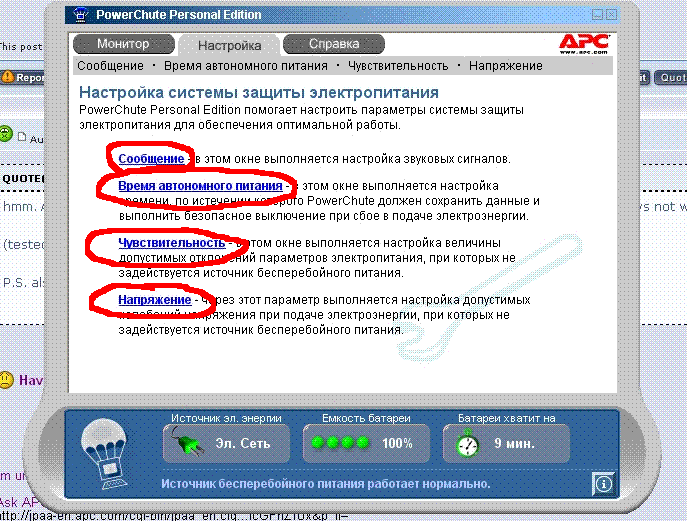Switch to the Настройка tab
The width and height of the screenshot is (687, 521).
click(x=229, y=45)
